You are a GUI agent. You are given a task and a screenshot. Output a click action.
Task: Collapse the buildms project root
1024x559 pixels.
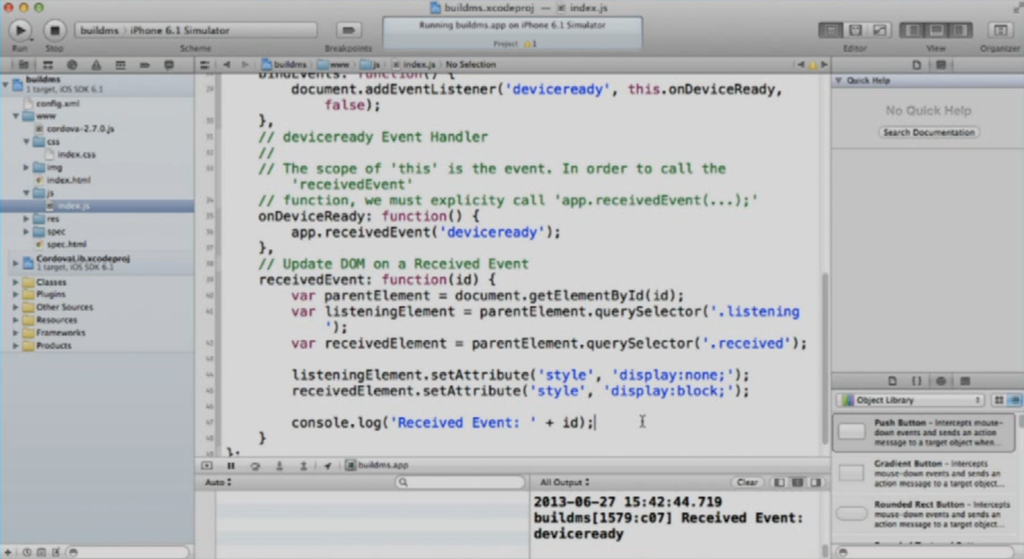point(6,84)
